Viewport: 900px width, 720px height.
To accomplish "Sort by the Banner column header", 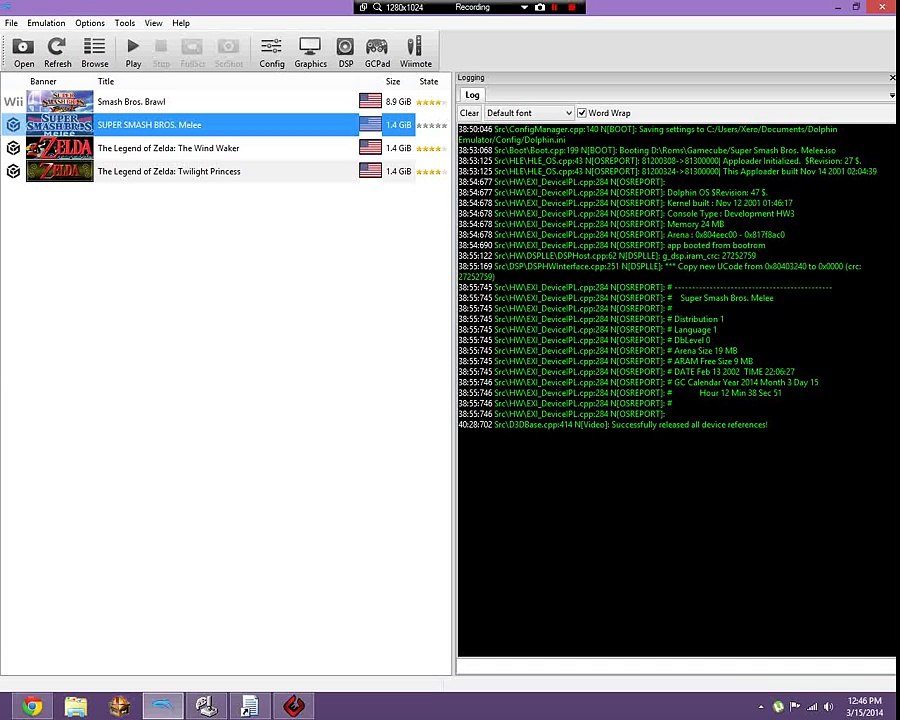I will [43, 82].
